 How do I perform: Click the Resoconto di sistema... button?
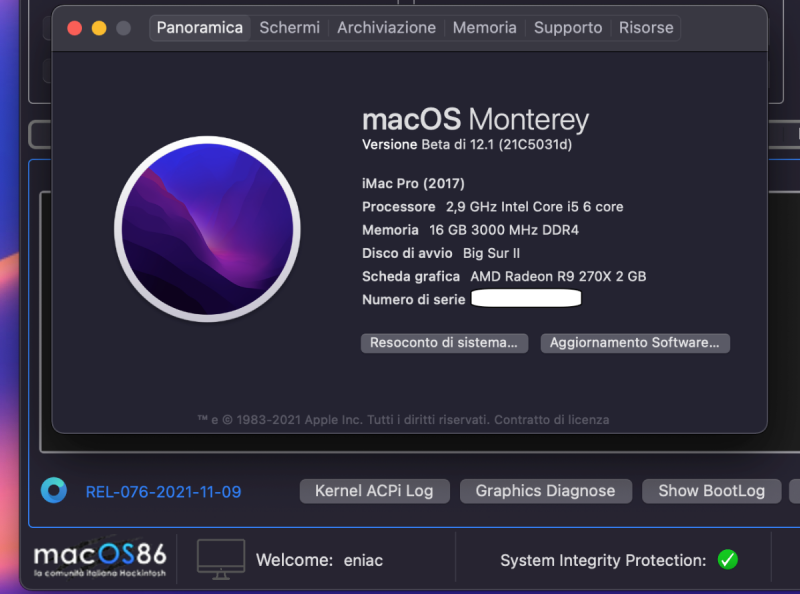tap(444, 343)
